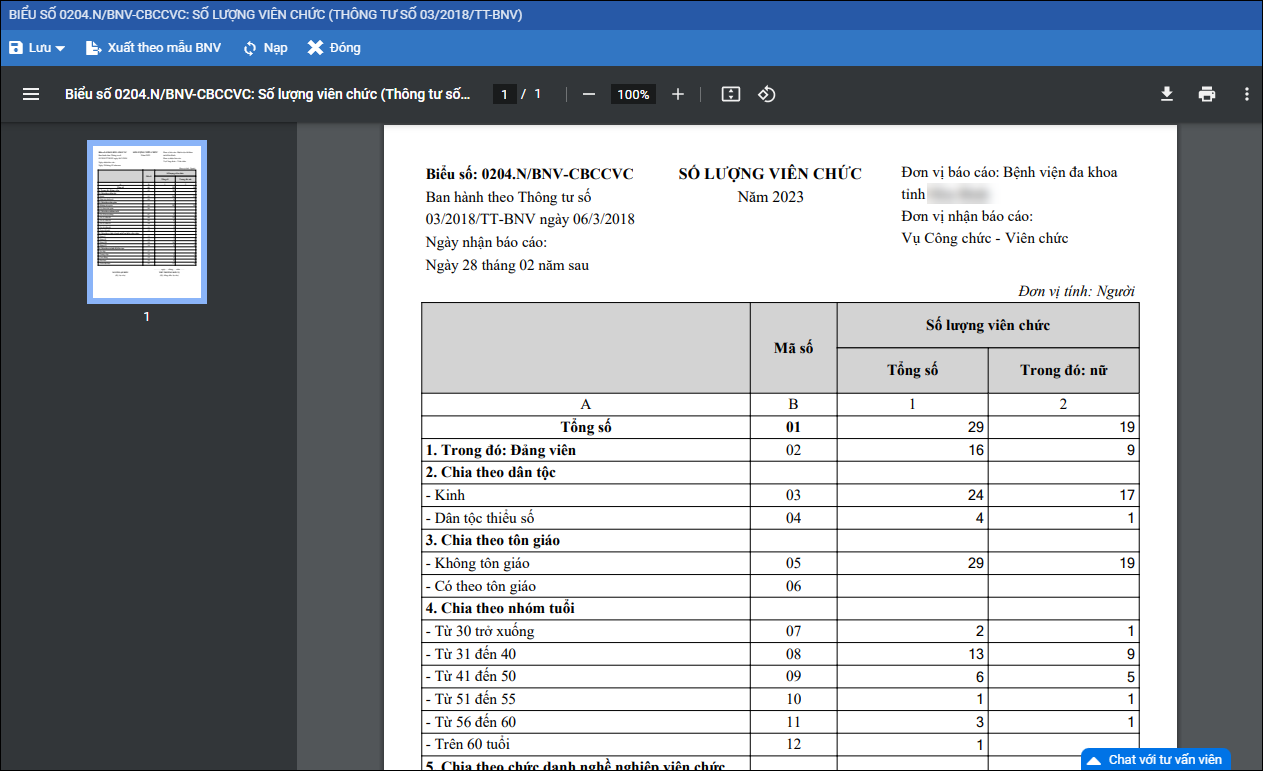Download the PDF report
The image size is (1263, 771).
click(1166, 94)
